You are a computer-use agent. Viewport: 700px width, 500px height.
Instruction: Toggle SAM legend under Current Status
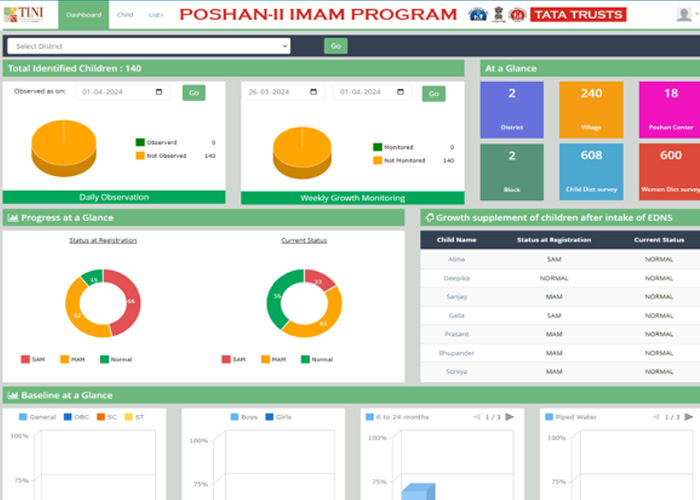click(x=233, y=359)
